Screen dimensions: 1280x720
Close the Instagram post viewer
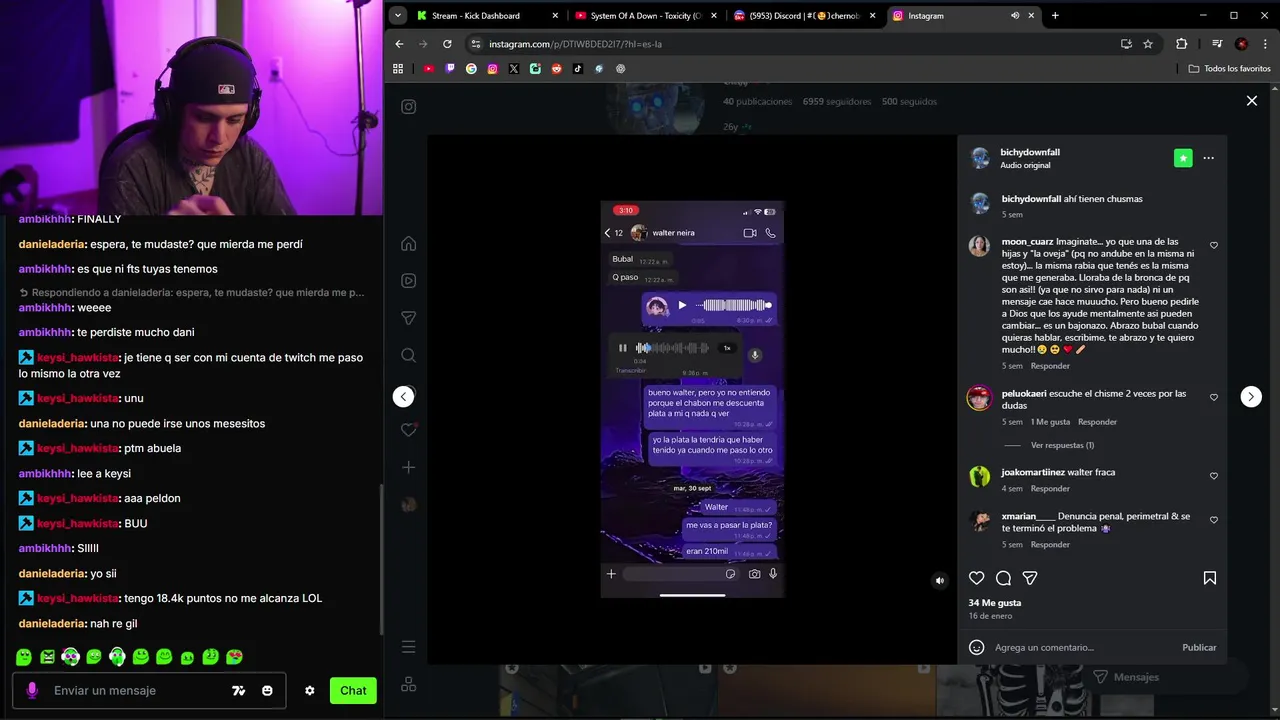[x=1251, y=101]
